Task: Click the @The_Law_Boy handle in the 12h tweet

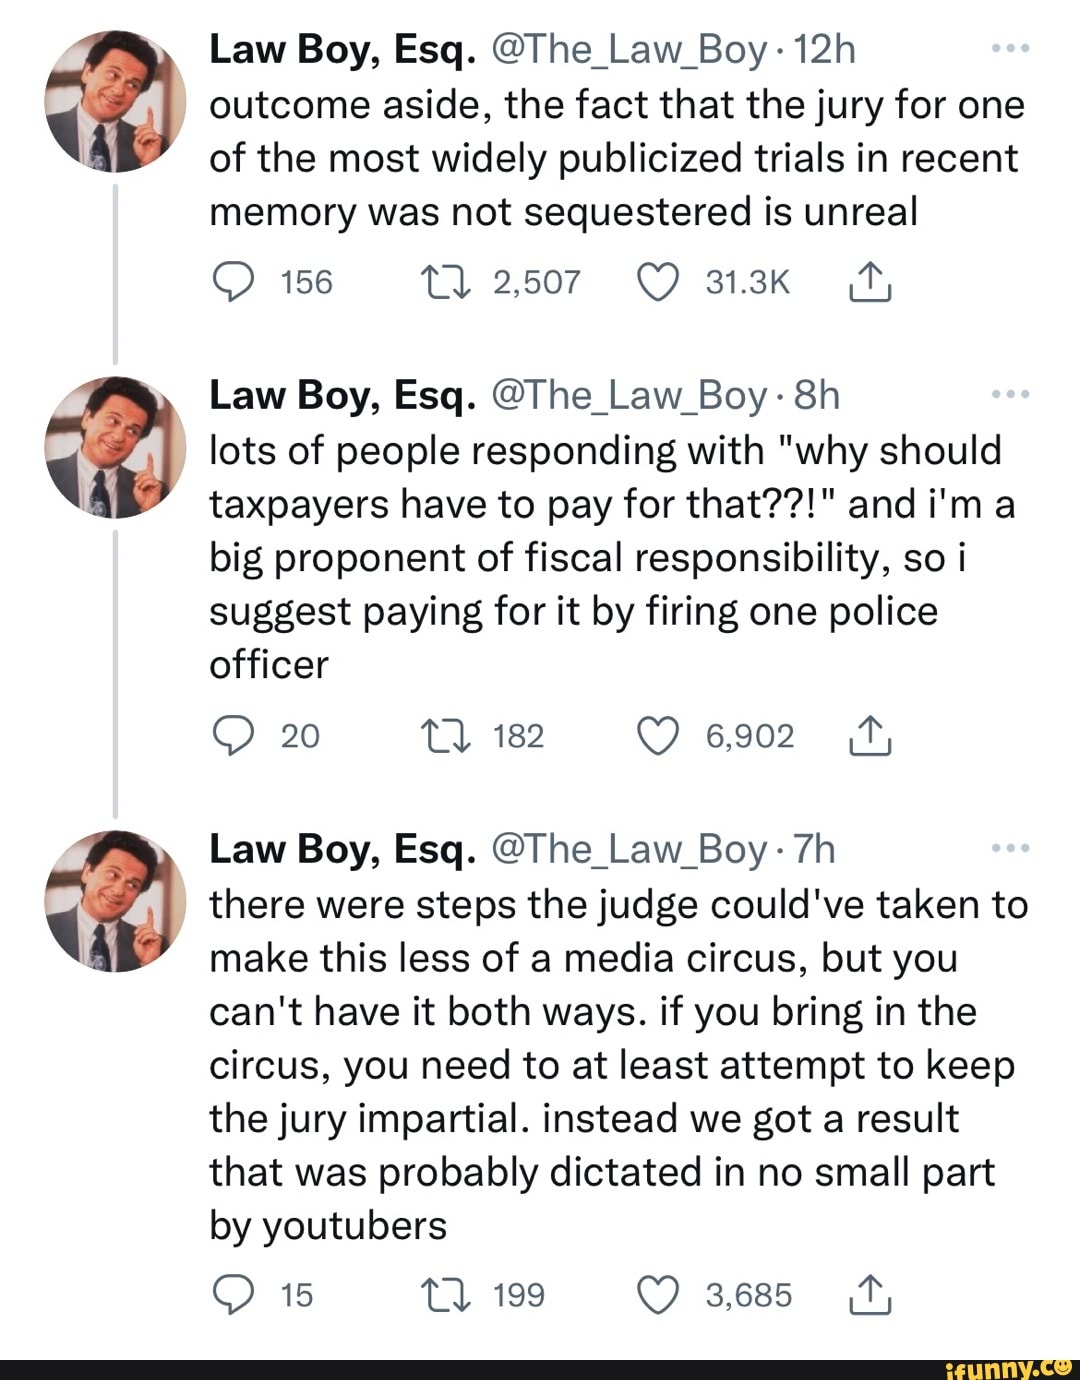Action: click(629, 49)
